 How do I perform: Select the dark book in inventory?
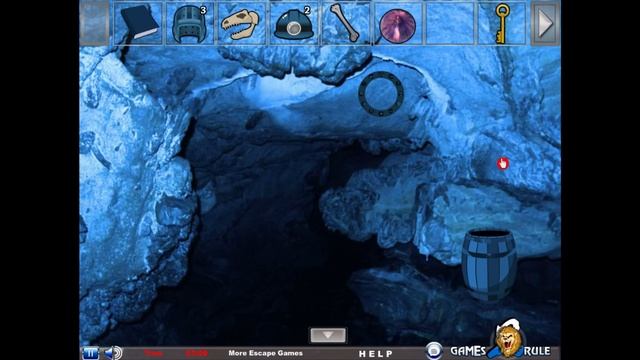click(139, 22)
